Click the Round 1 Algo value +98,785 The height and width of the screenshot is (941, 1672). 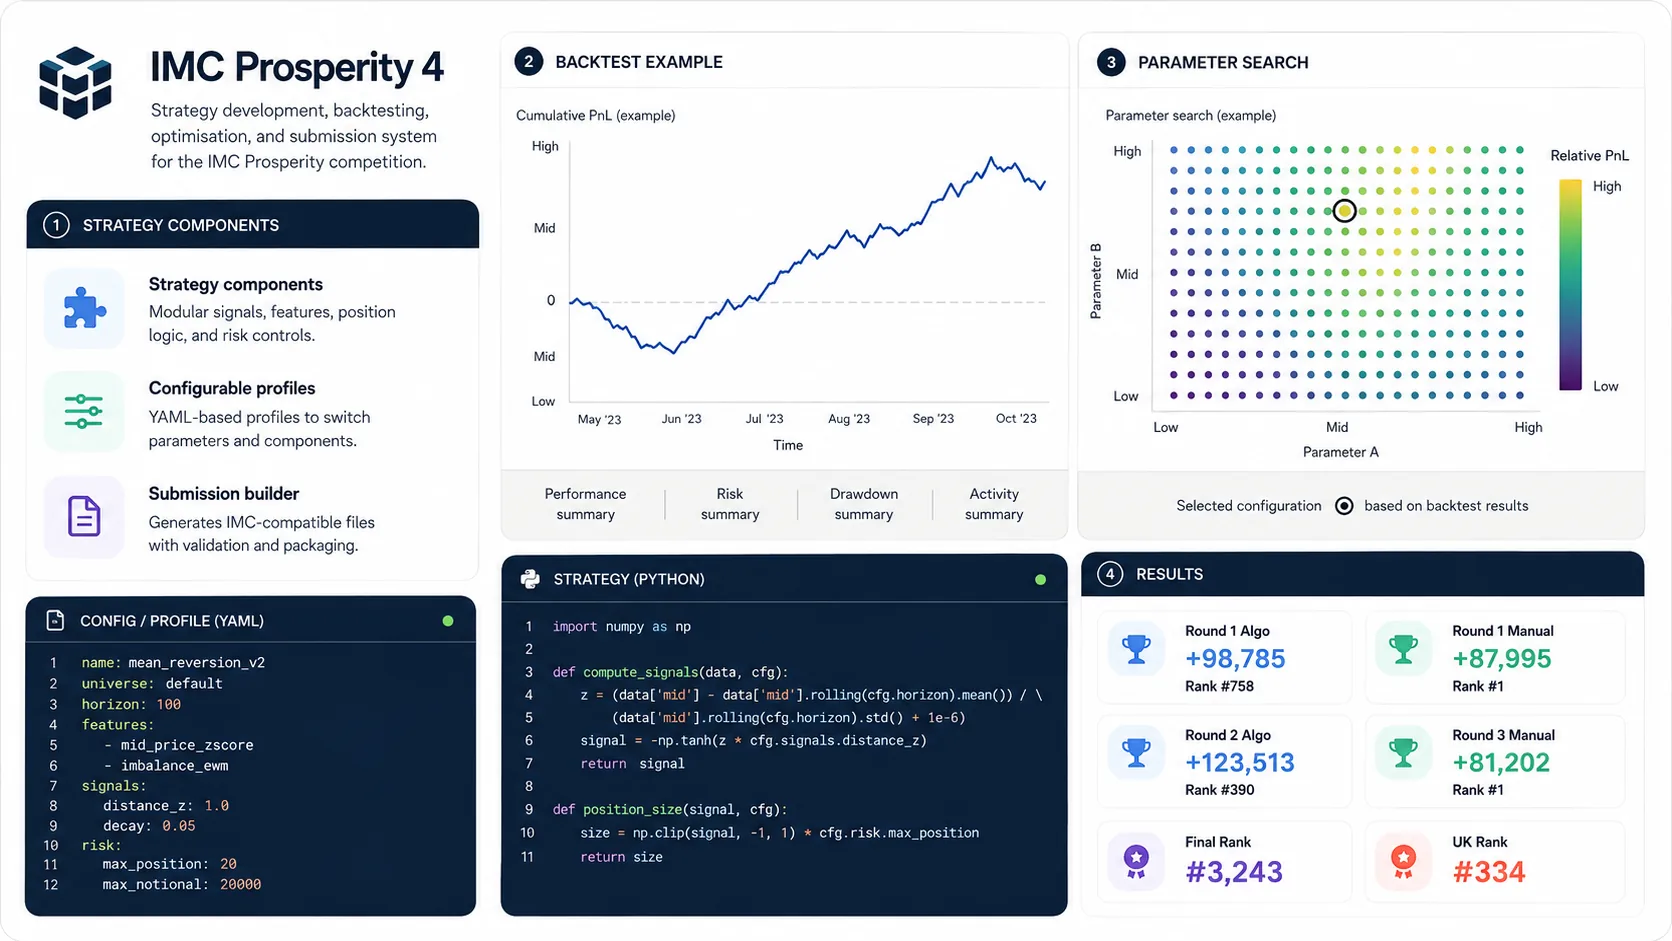(1235, 658)
